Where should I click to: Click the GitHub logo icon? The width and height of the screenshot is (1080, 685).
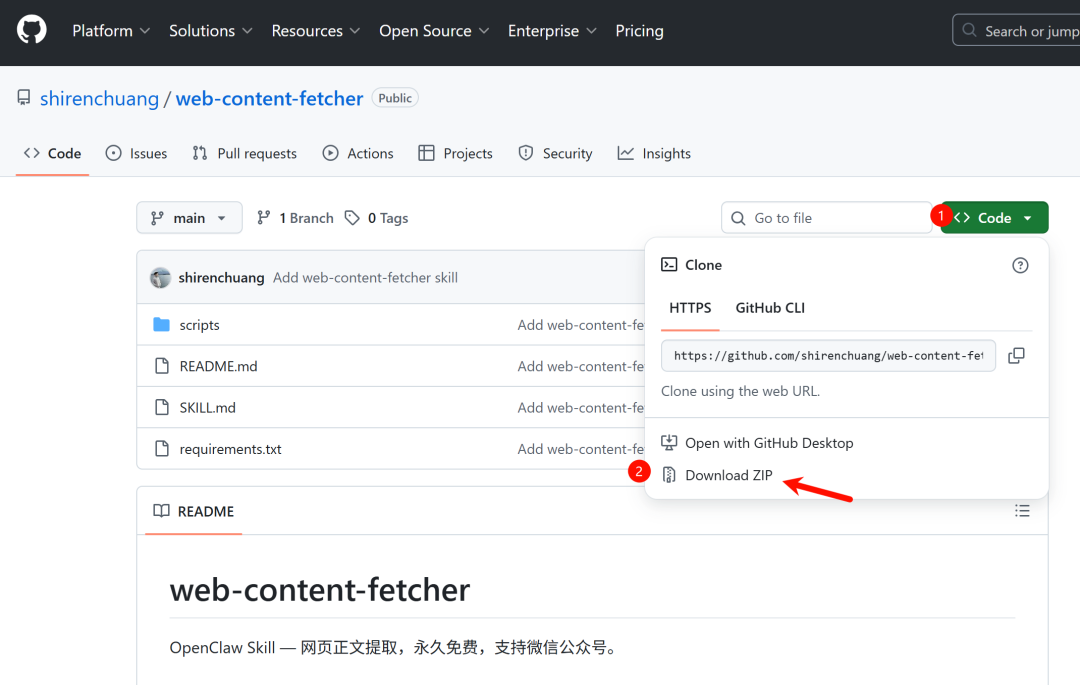(x=32, y=31)
